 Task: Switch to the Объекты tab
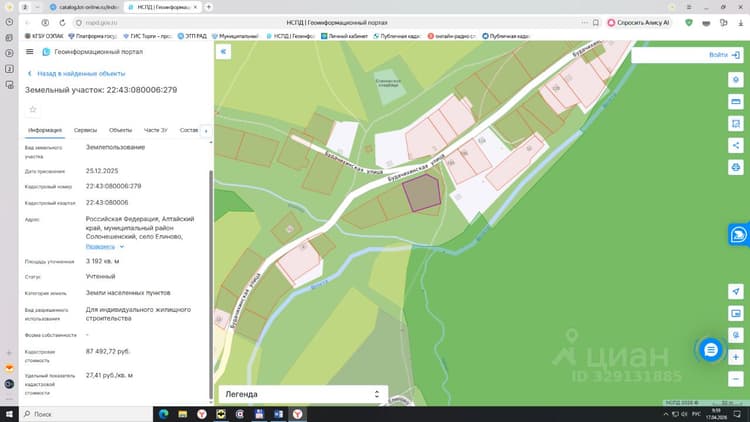tap(120, 130)
